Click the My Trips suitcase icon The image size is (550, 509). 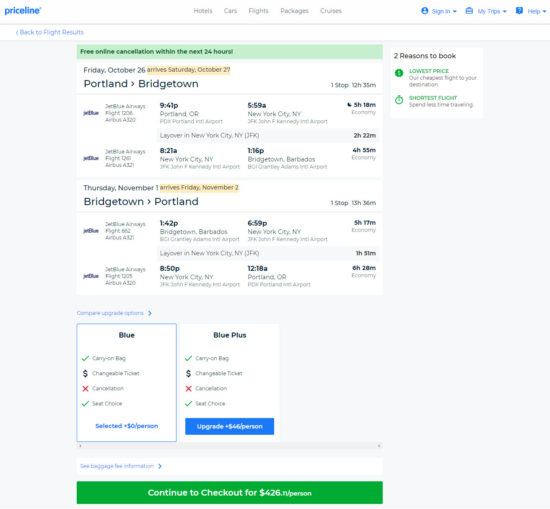469,11
